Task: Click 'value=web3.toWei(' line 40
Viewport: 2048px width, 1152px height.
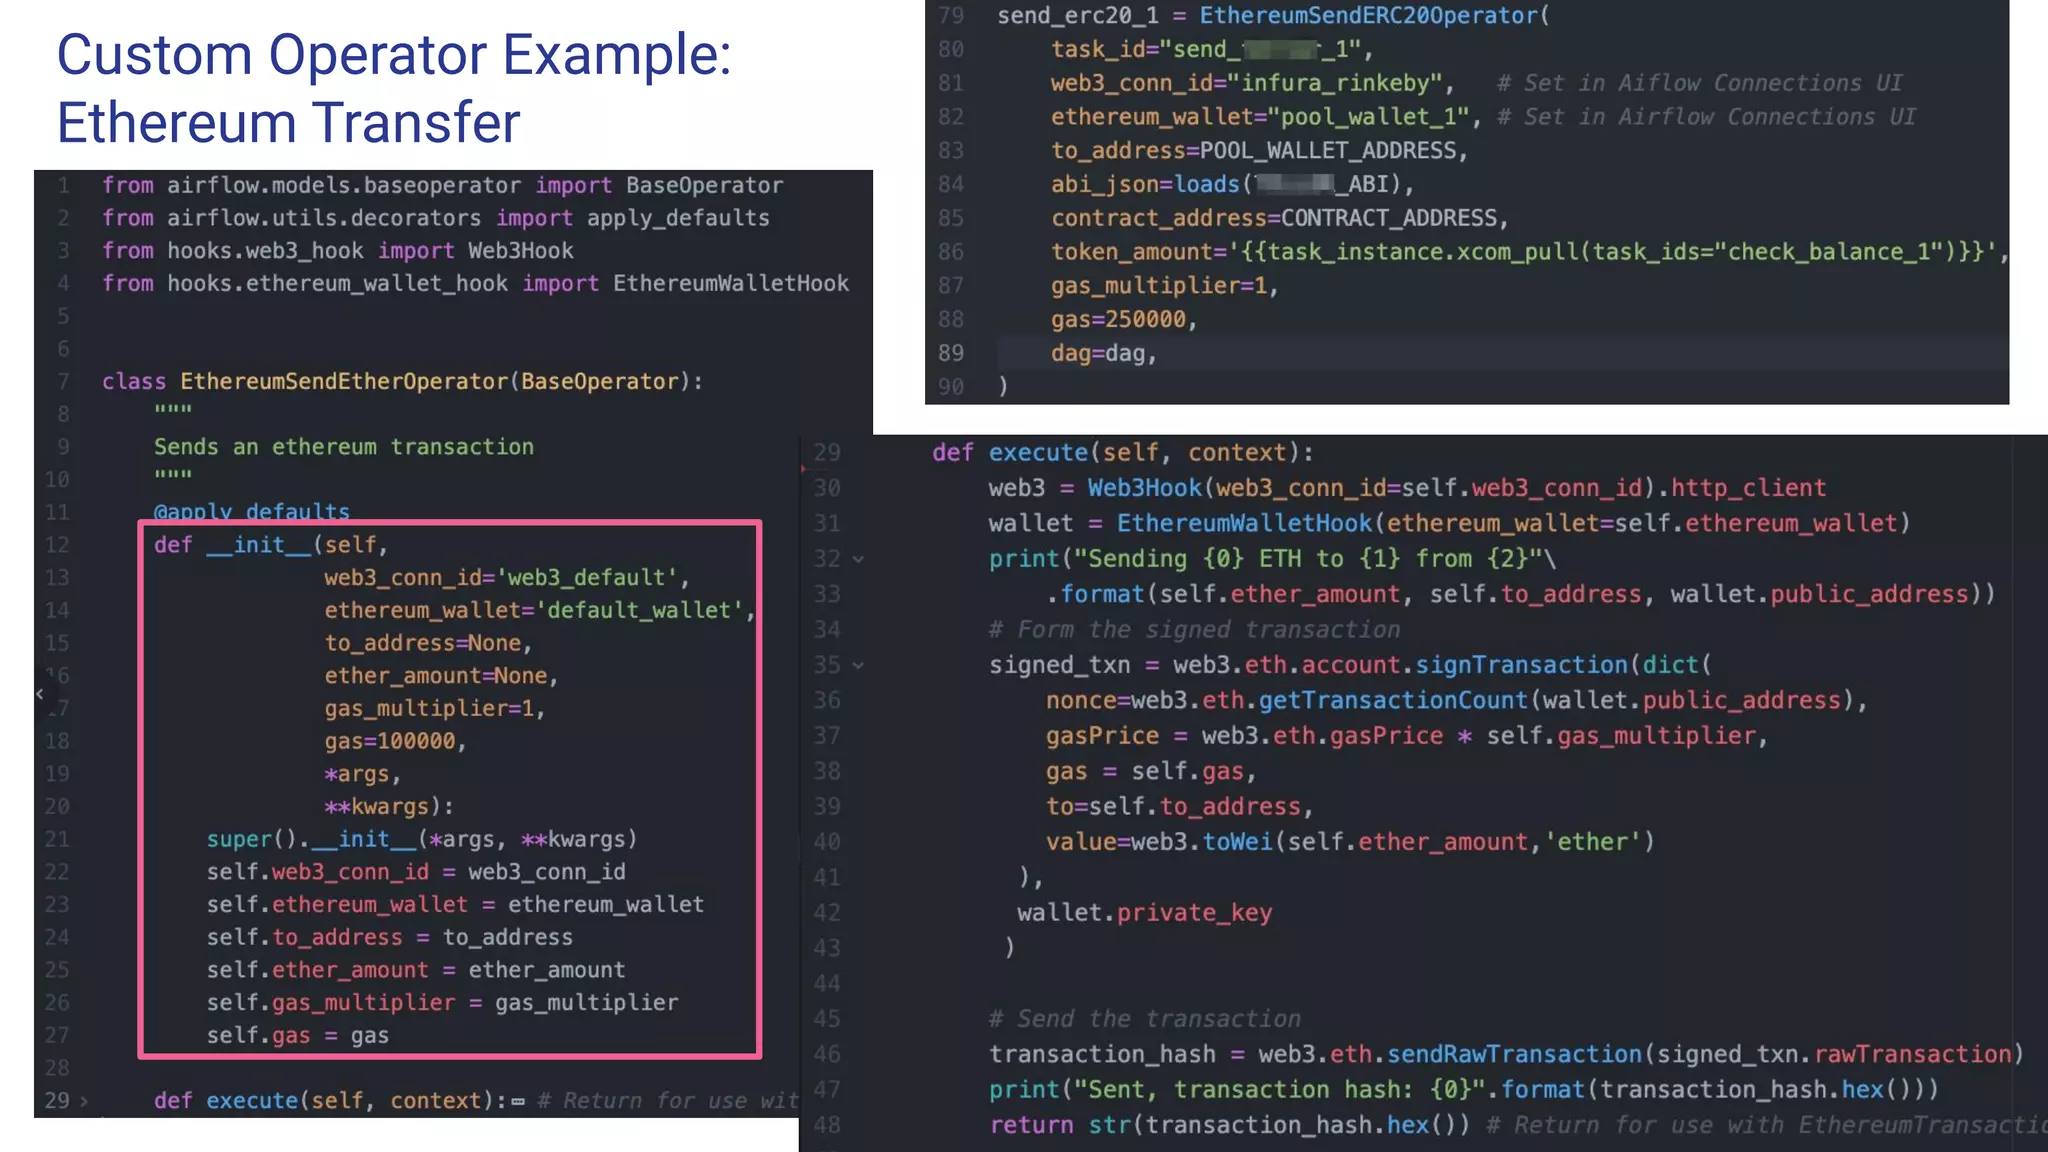Action: coord(1350,842)
